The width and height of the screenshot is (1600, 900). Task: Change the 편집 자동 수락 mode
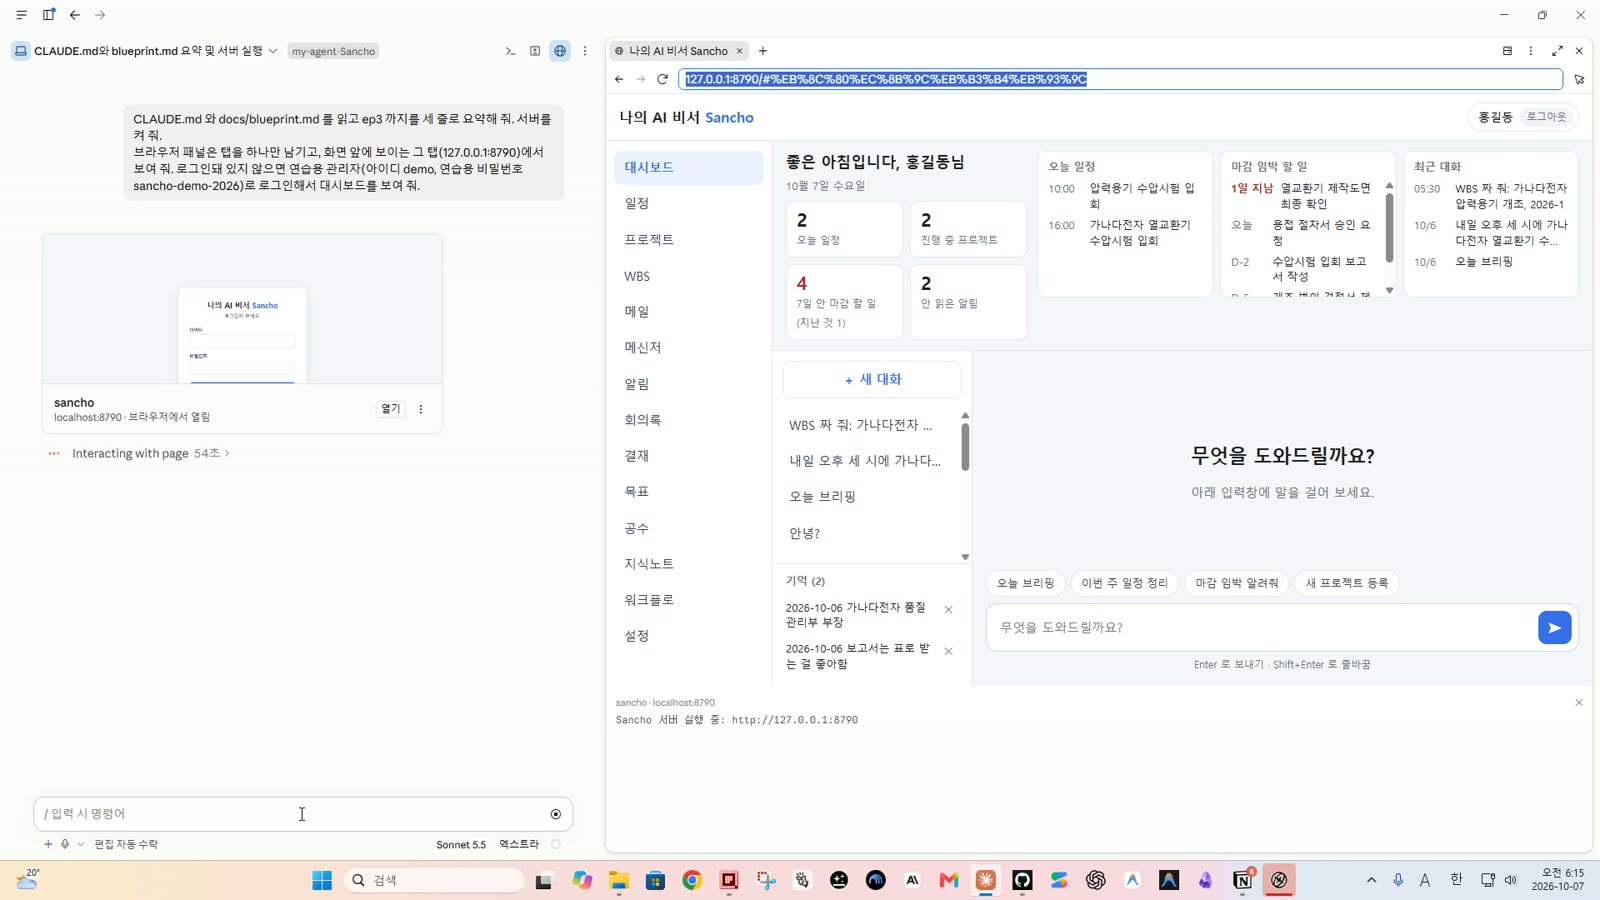click(126, 844)
